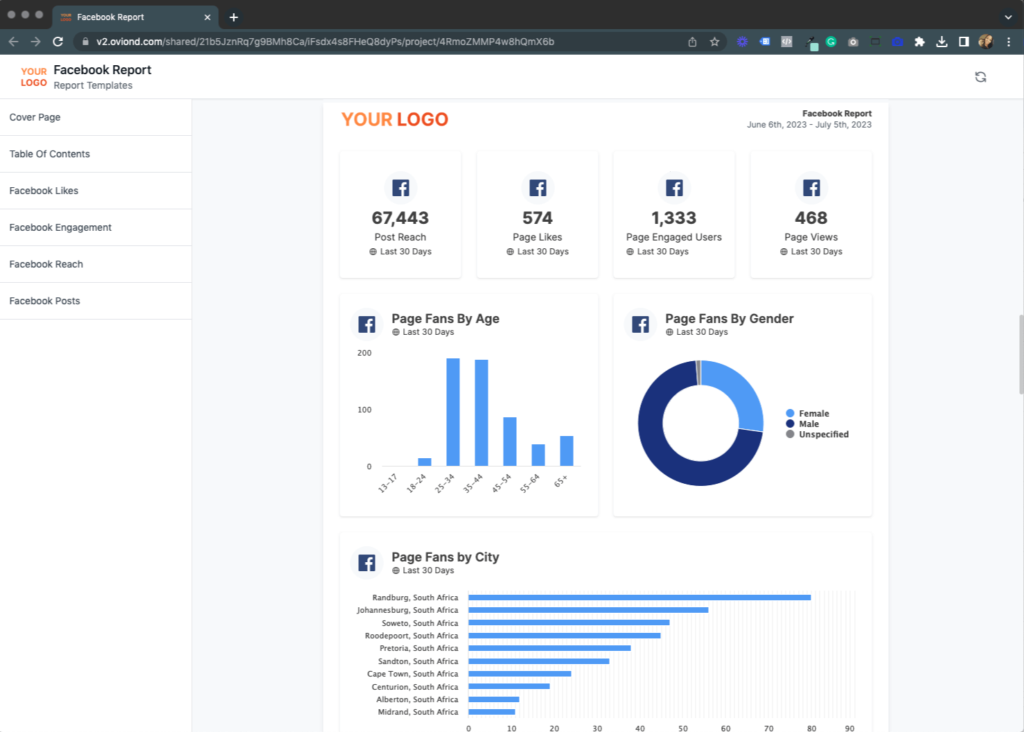1024x732 pixels.
Task: Click the Facebook icon beside Page Fans By Gender
Action: coord(641,324)
